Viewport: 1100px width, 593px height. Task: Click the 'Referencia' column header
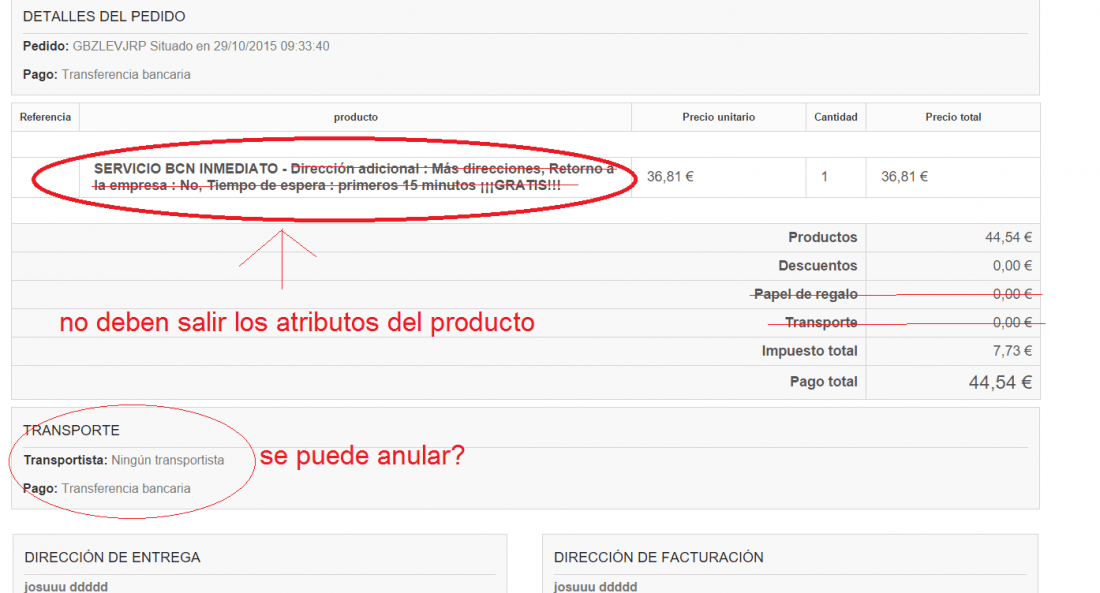pyautogui.click(x=46, y=117)
